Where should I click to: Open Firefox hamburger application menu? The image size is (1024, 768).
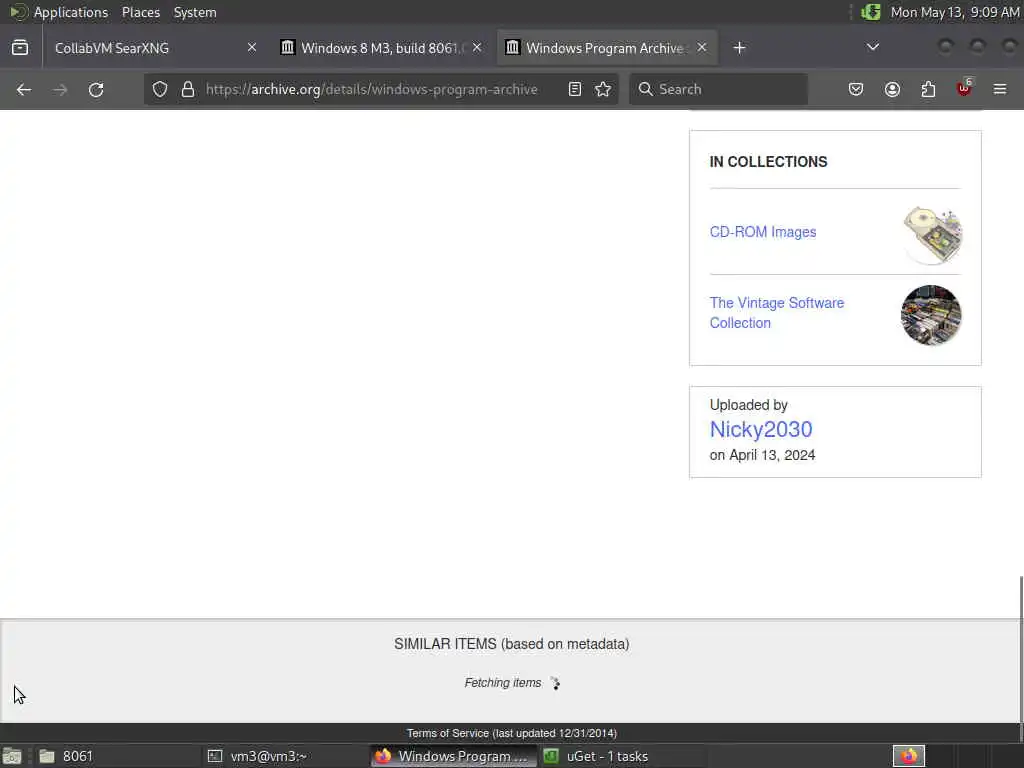coord(1000,89)
